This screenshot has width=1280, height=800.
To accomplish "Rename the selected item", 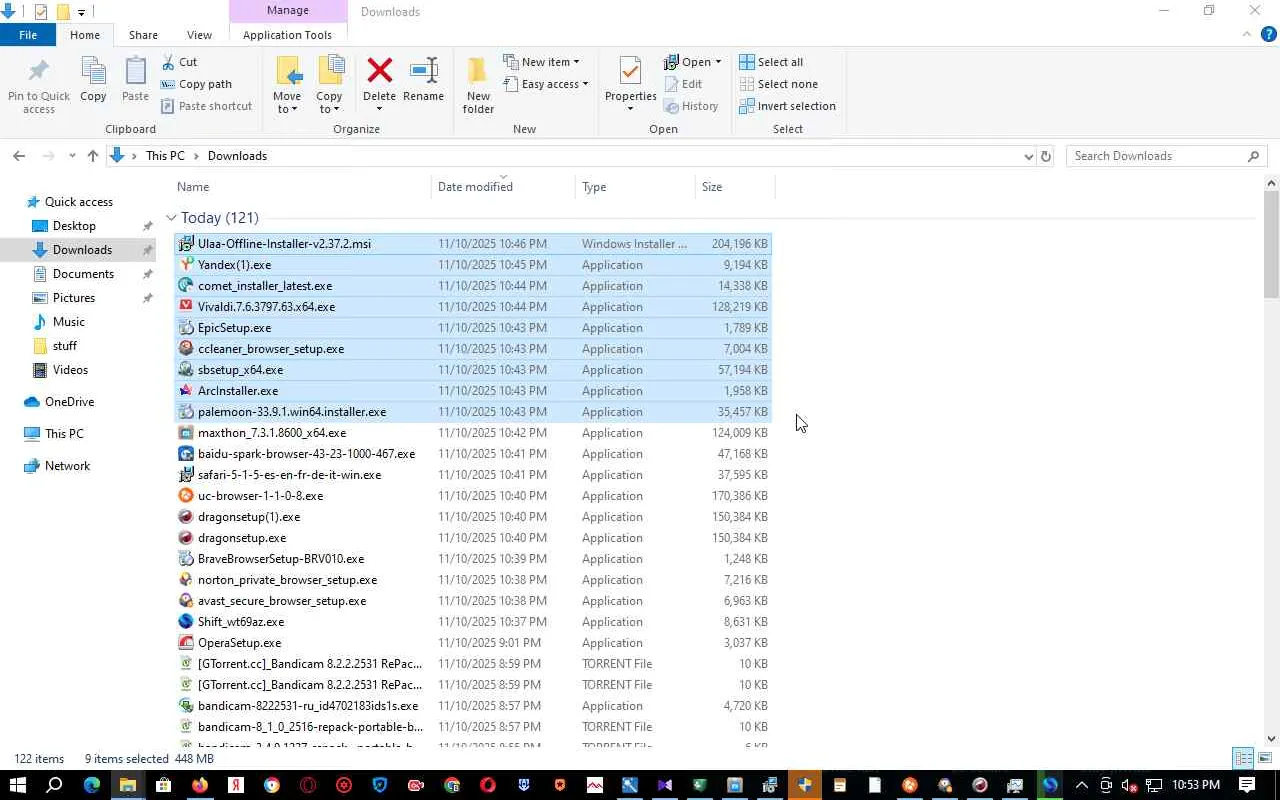I will tap(423, 80).
